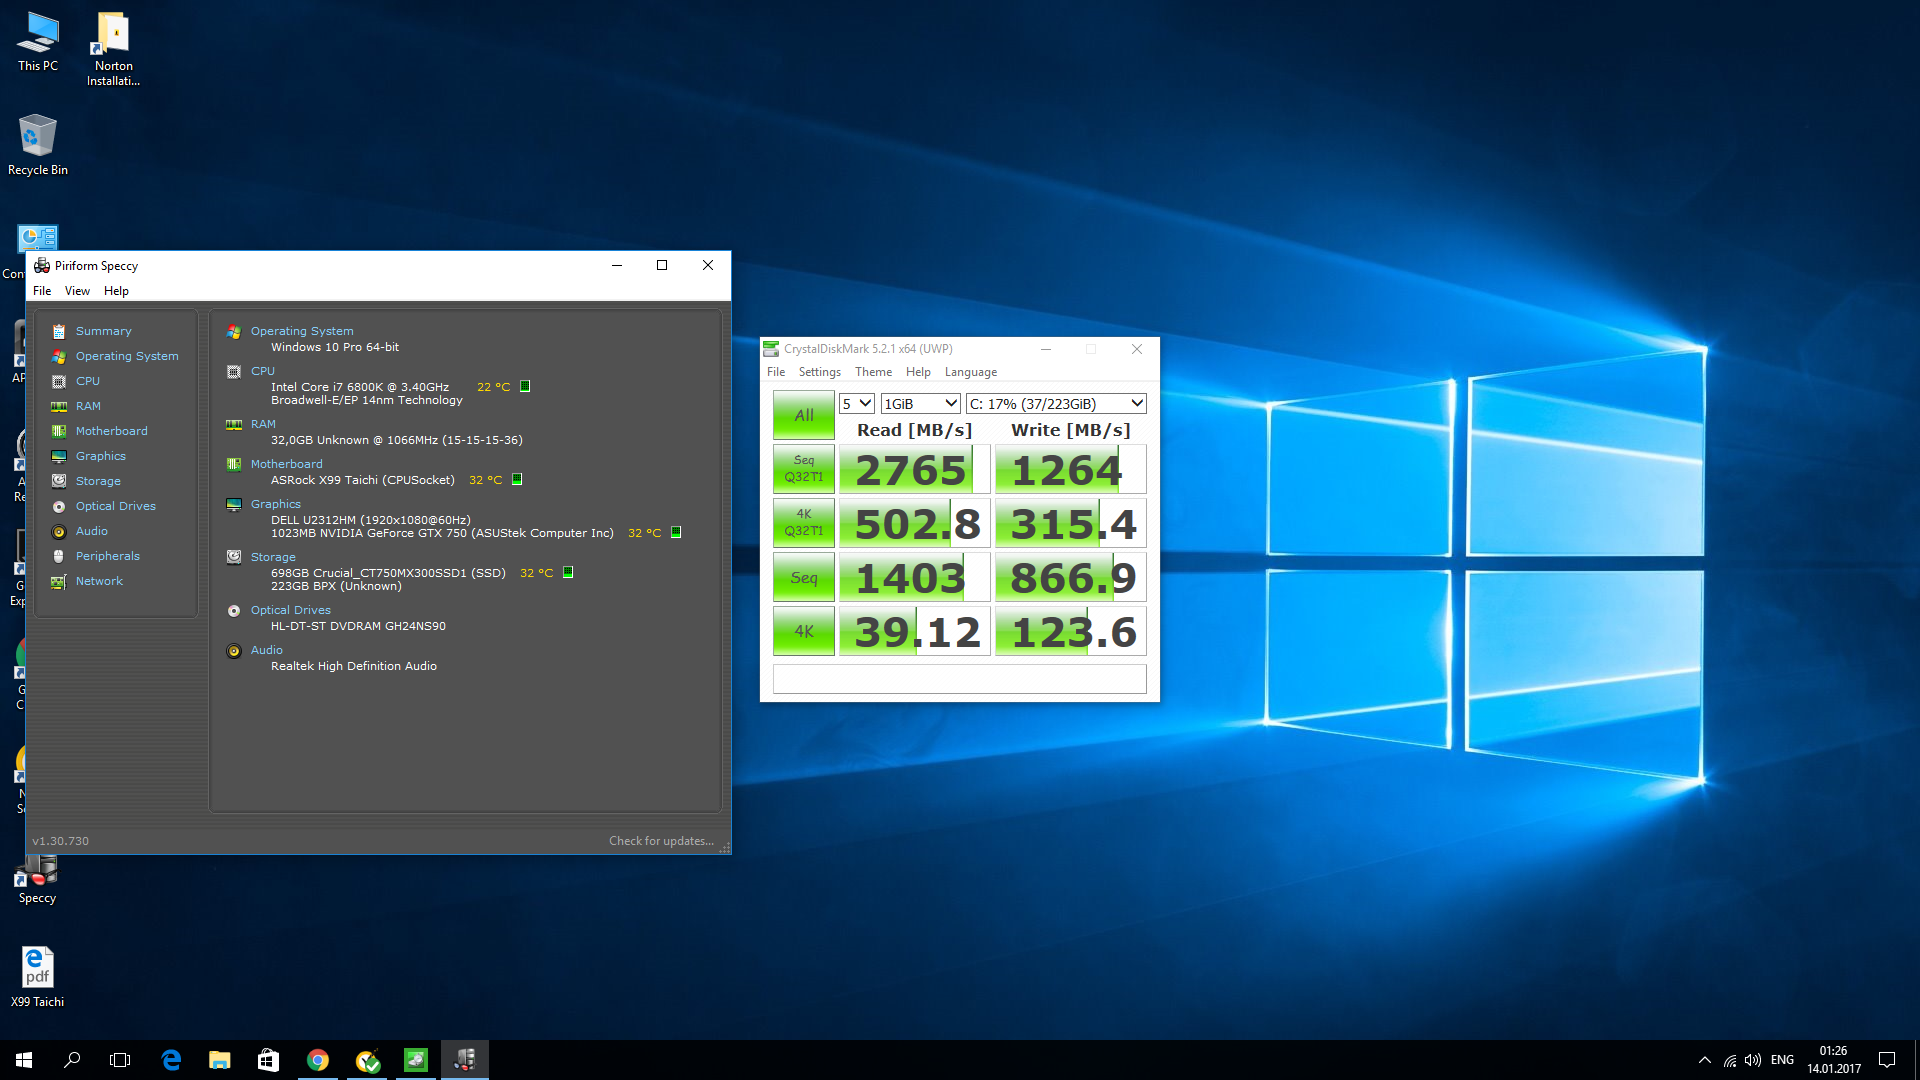This screenshot has width=1920, height=1080.
Task: Open the View menu in Speccy
Action: [x=77, y=291]
